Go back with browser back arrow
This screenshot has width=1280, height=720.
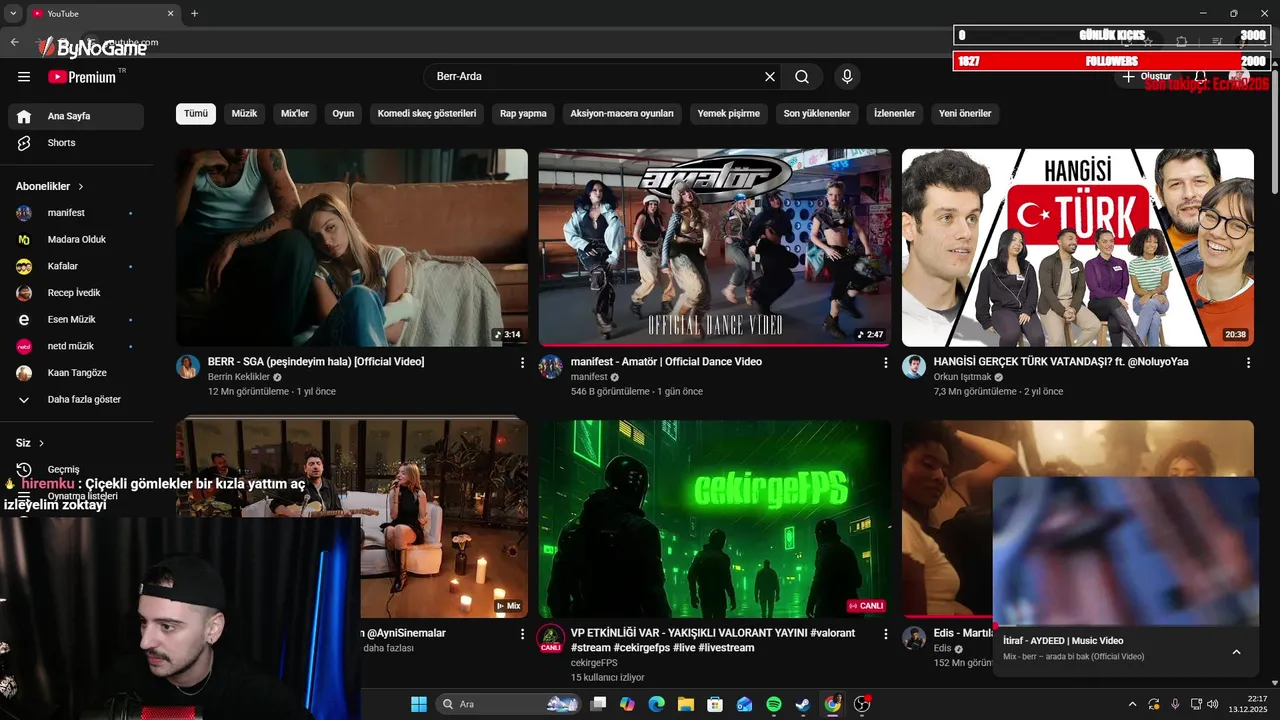tap(14, 42)
